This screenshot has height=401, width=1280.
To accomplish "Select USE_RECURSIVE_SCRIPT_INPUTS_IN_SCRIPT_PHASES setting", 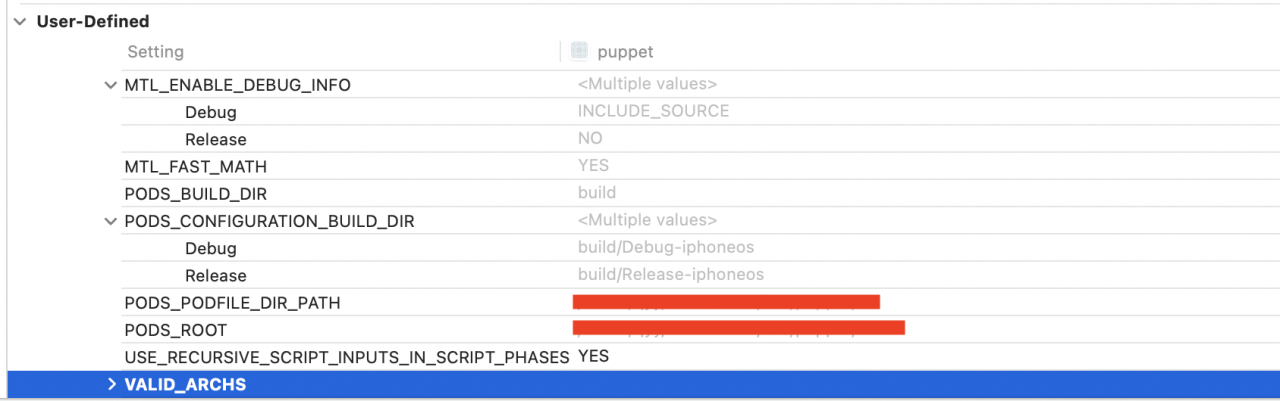I will [346, 357].
